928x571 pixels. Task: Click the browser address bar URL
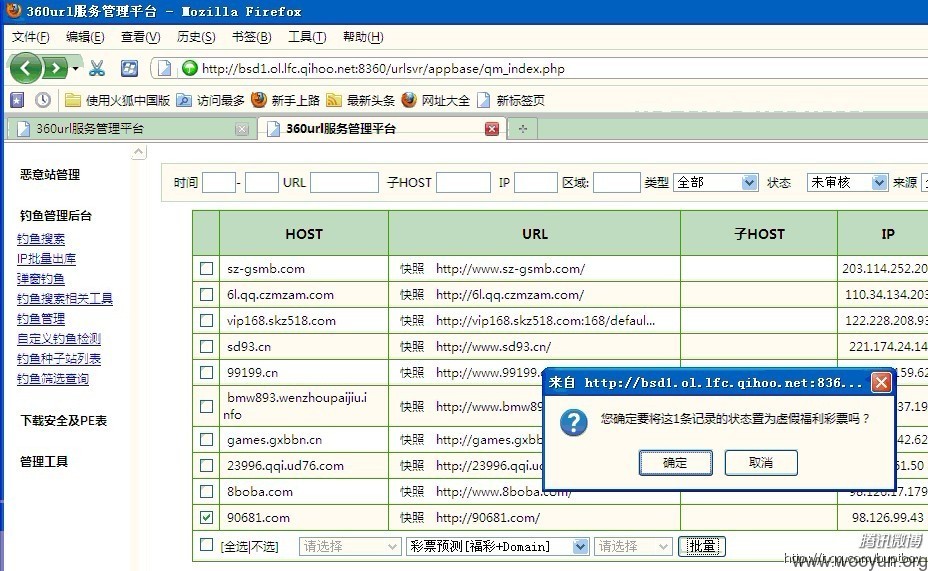pos(383,69)
